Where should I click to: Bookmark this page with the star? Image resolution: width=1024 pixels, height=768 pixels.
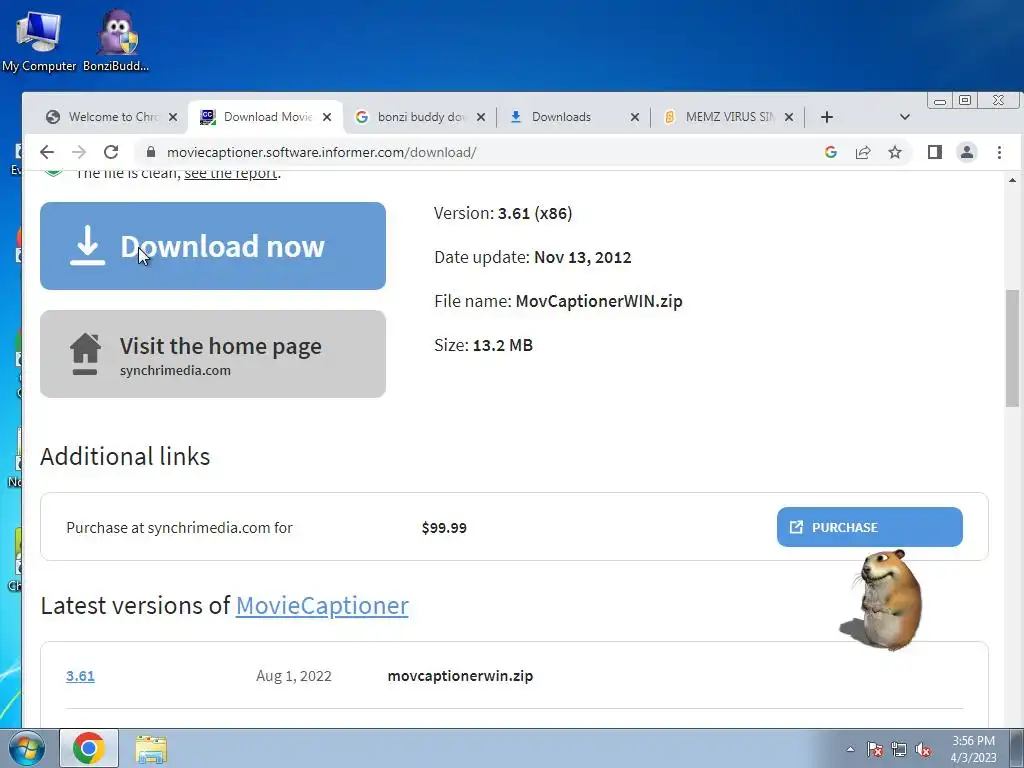click(895, 152)
